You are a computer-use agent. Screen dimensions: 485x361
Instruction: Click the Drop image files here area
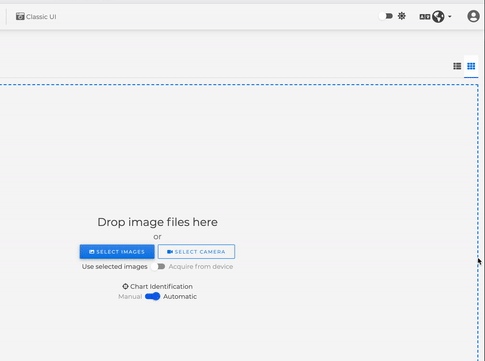coord(157,222)
